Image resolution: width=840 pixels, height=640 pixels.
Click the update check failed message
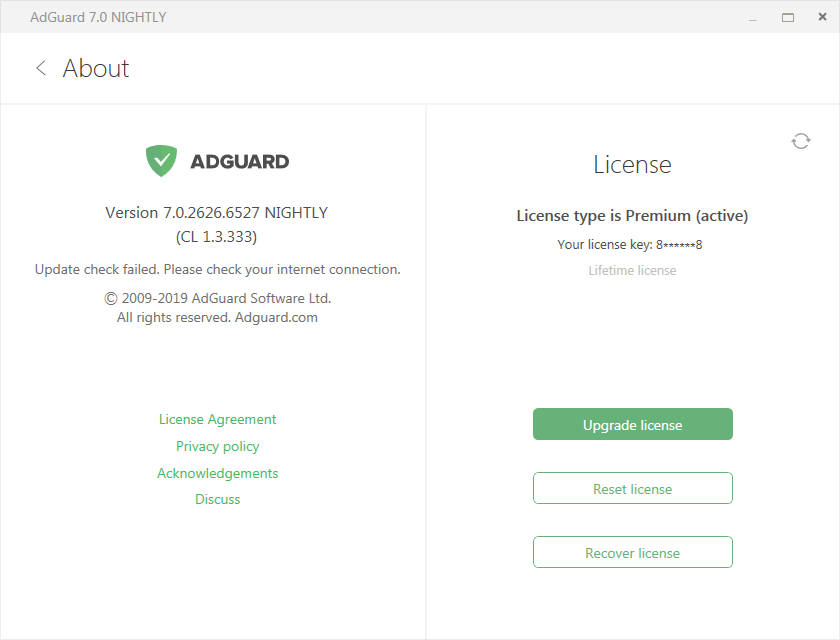(x=217, y=270)
